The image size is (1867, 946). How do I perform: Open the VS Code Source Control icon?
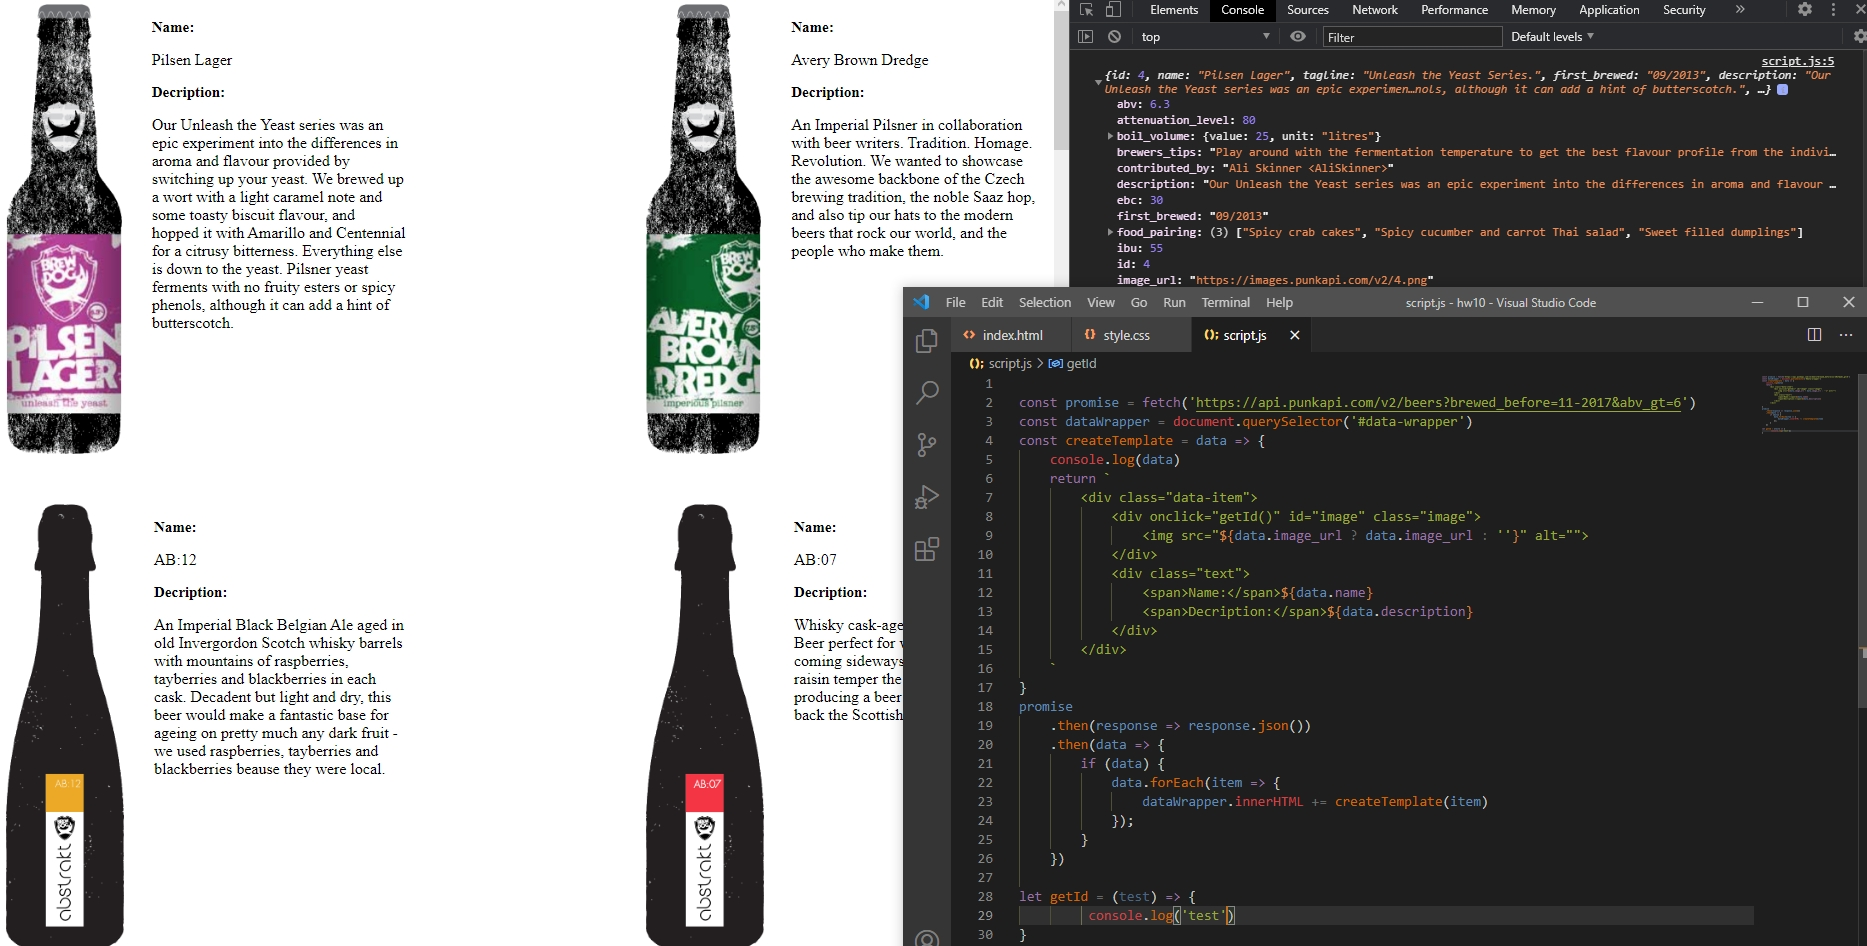927,445
